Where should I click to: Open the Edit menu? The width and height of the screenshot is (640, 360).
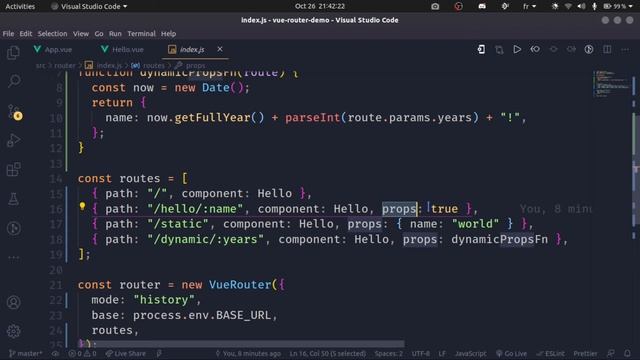click(26, 34)
